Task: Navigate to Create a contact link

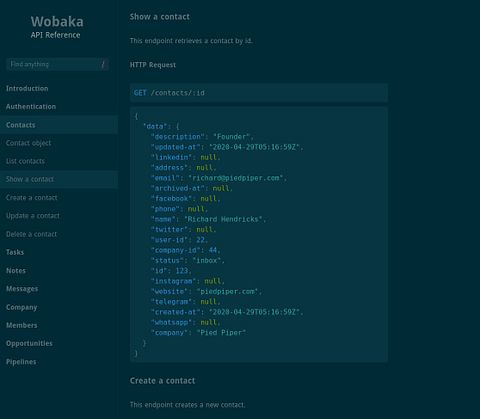Action: click(32, 198)
